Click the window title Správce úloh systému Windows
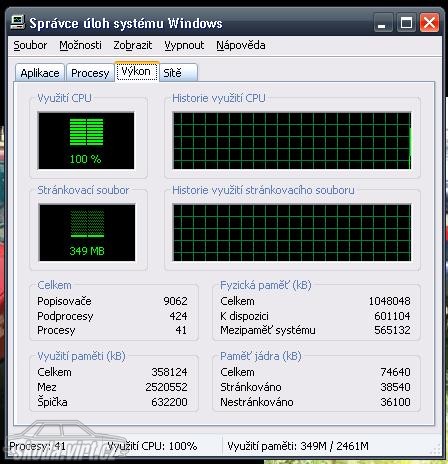448x464 pixels. coord(126,23)
